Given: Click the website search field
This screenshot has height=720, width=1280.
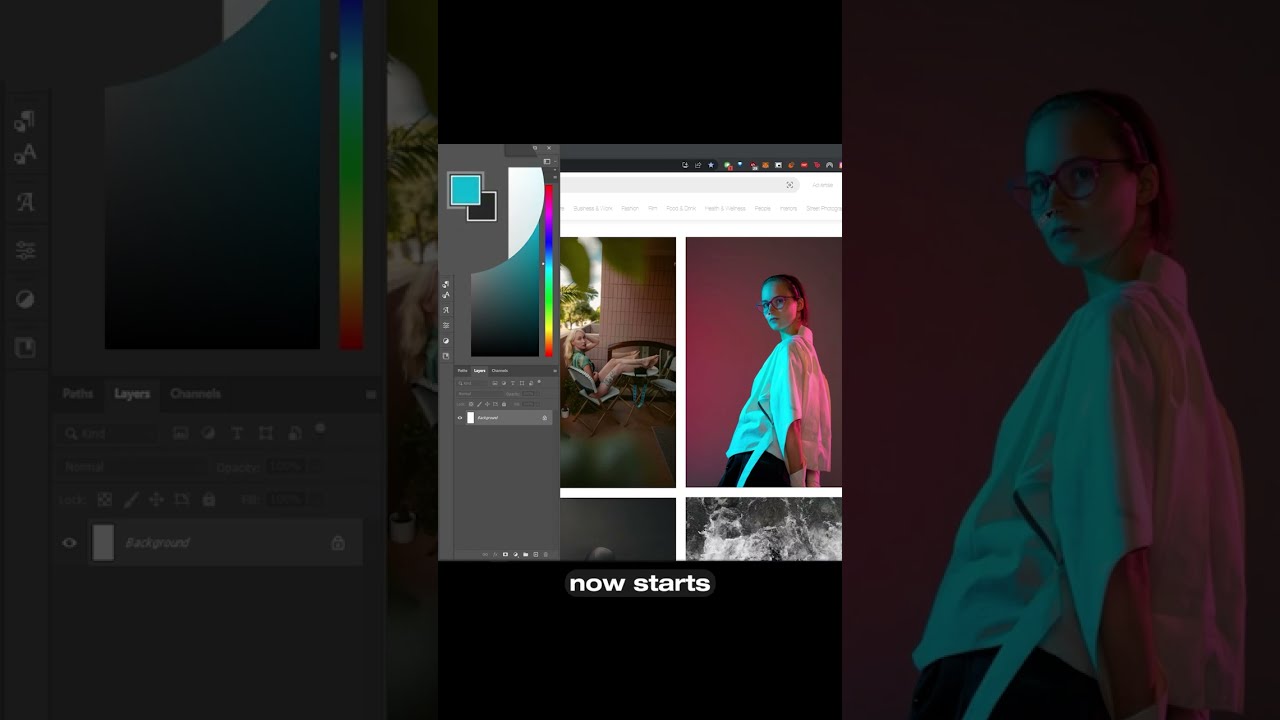Looking at the screenshot, I should [679, 185].
